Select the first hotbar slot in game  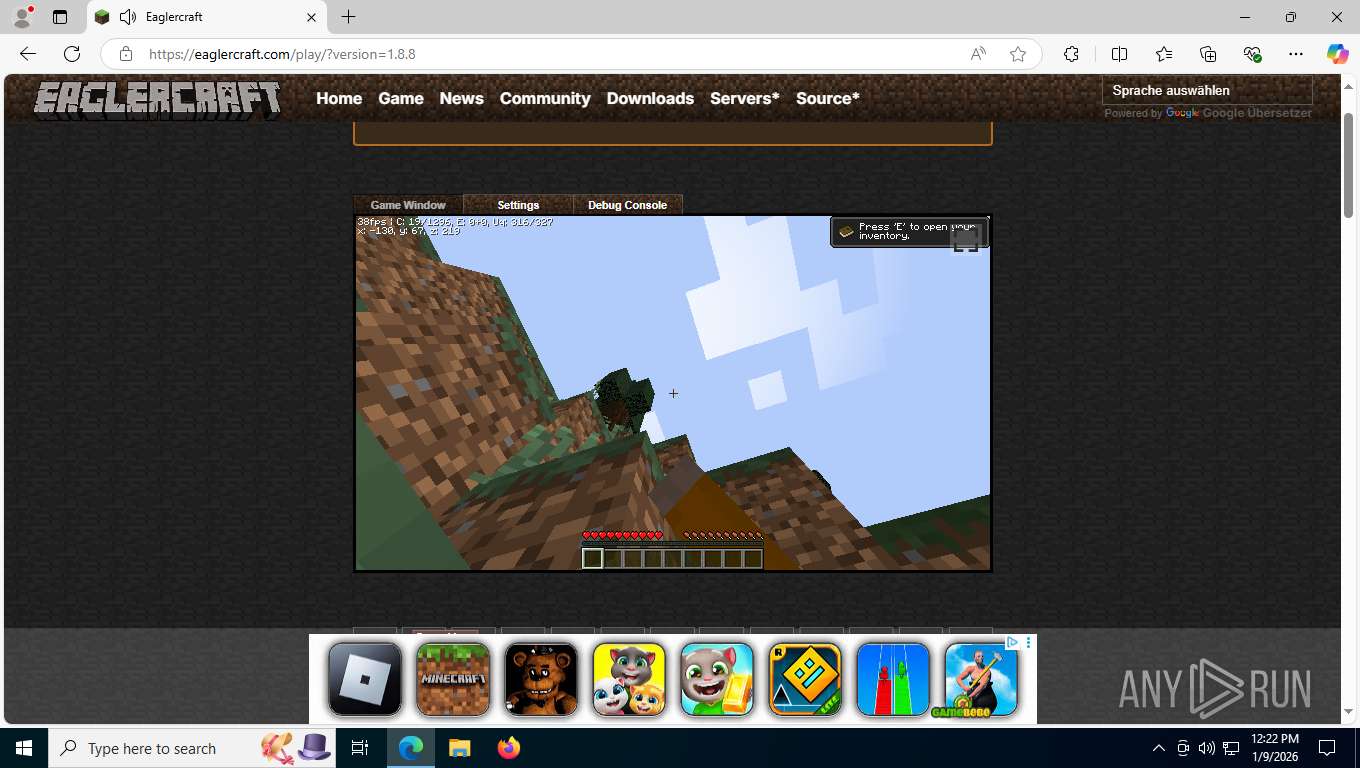tap(592, 558)
